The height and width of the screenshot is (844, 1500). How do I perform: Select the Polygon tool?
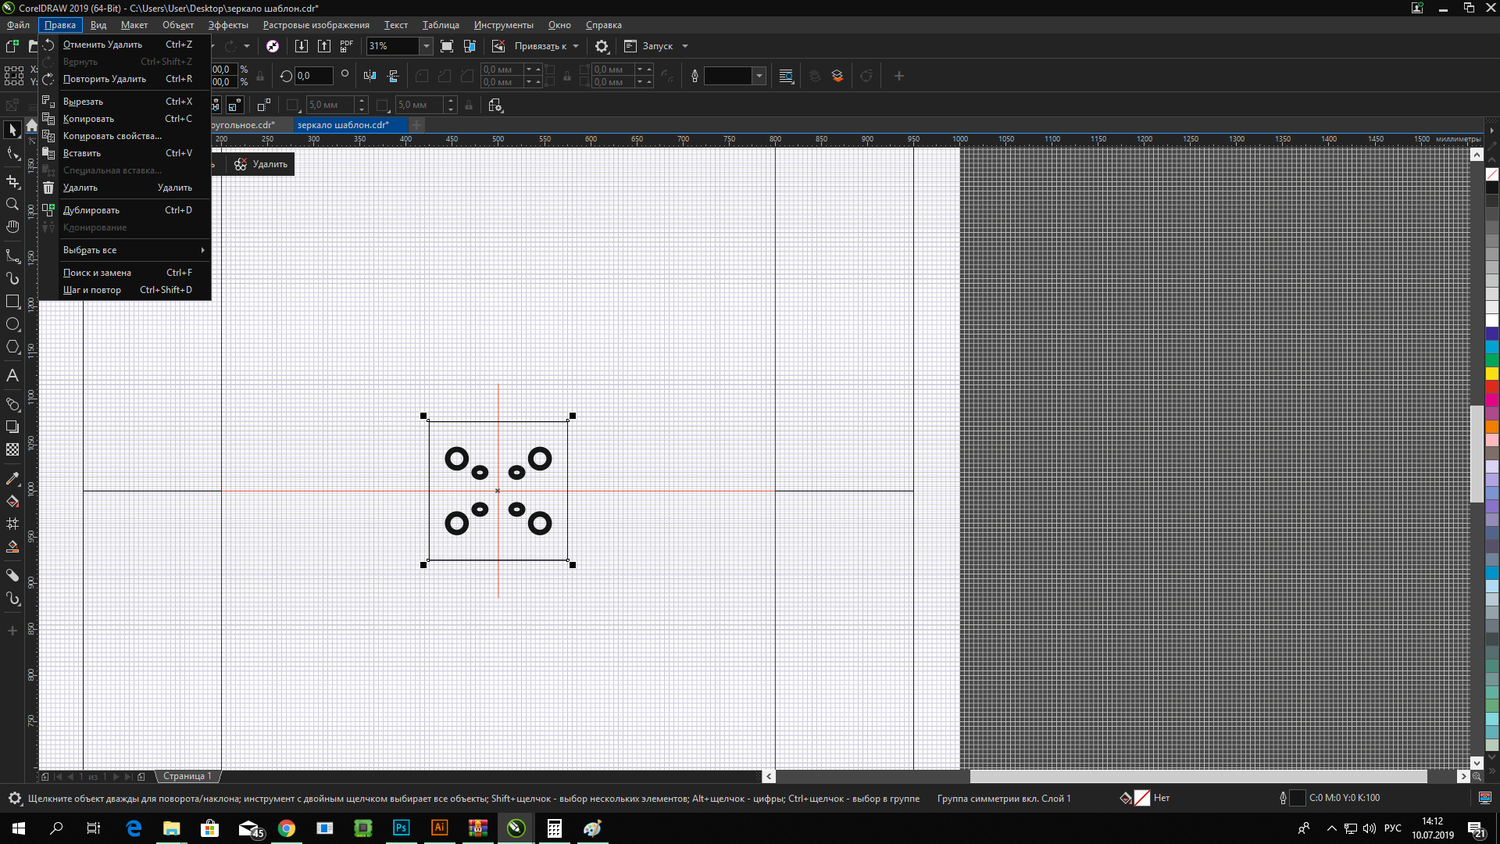pyautogui.click(x=13, y=347)
